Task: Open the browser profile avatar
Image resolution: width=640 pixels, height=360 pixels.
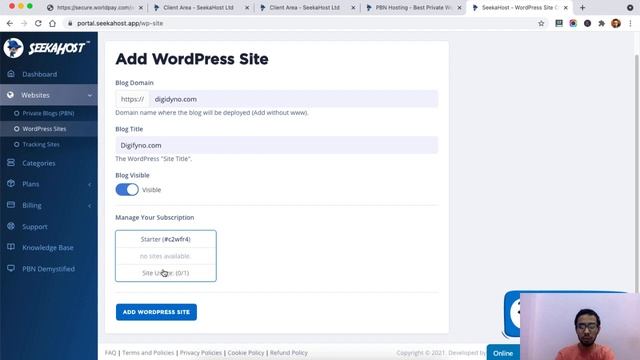Action: [616, 23]
